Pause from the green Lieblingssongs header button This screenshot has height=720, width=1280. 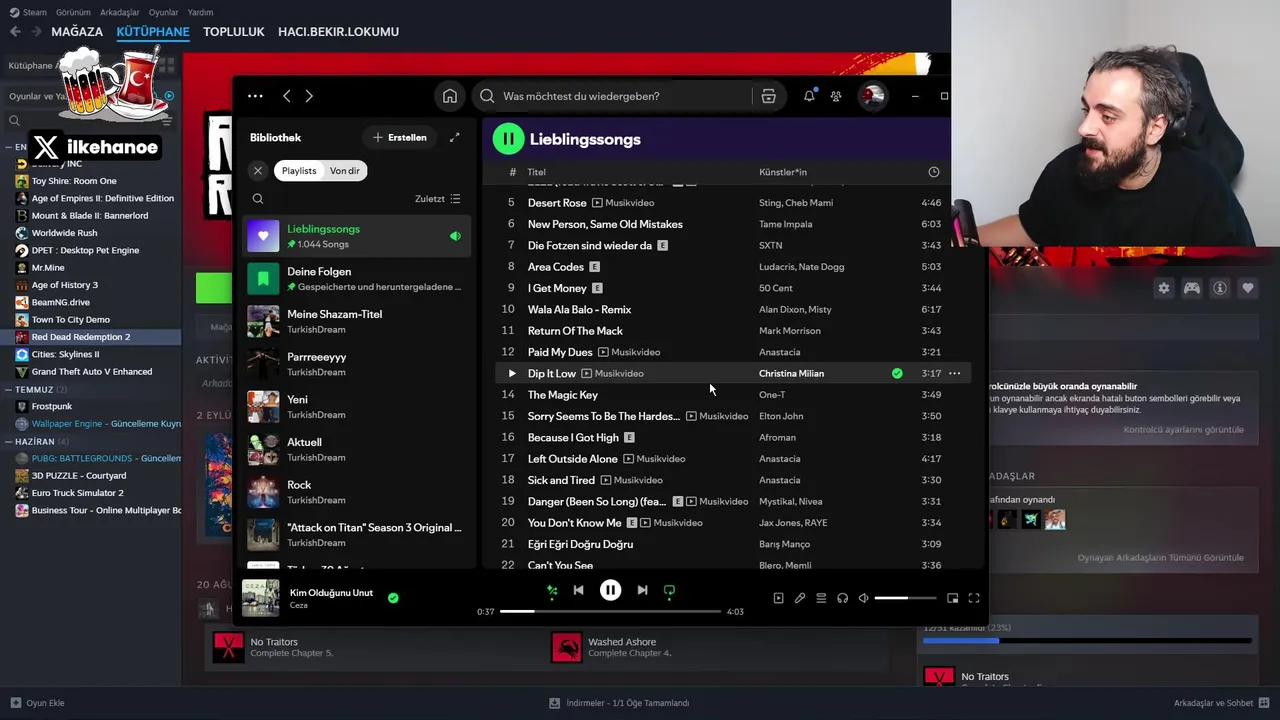508,139
